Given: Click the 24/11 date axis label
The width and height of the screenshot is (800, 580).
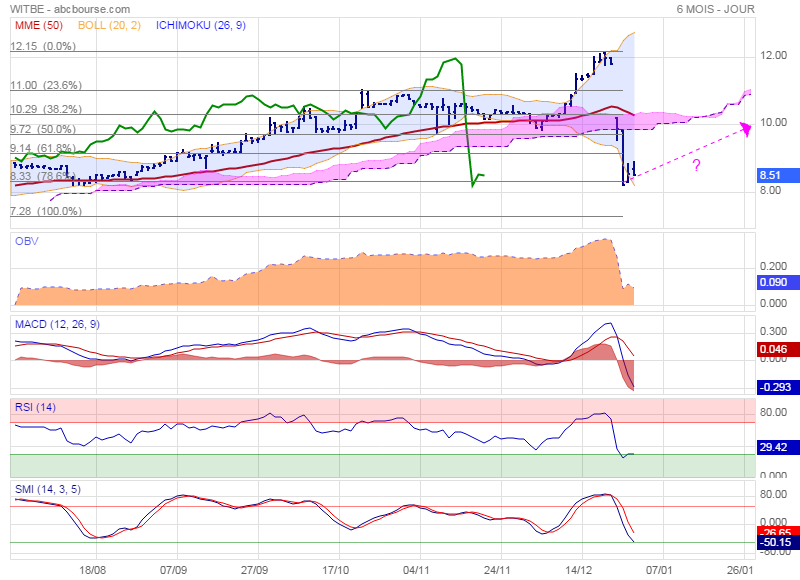Looking at the screenshot, I should pyautogui.click(x=497, y=570).
